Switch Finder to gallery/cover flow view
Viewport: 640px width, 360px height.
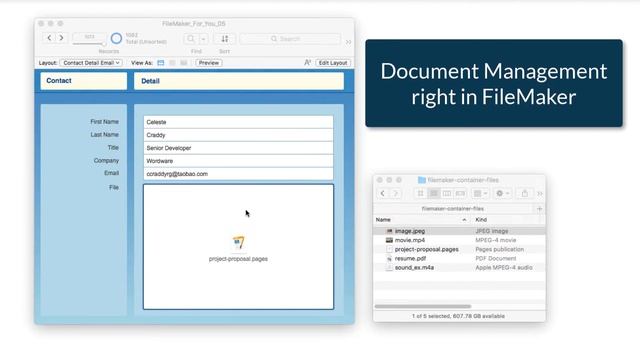coord(460,193)
